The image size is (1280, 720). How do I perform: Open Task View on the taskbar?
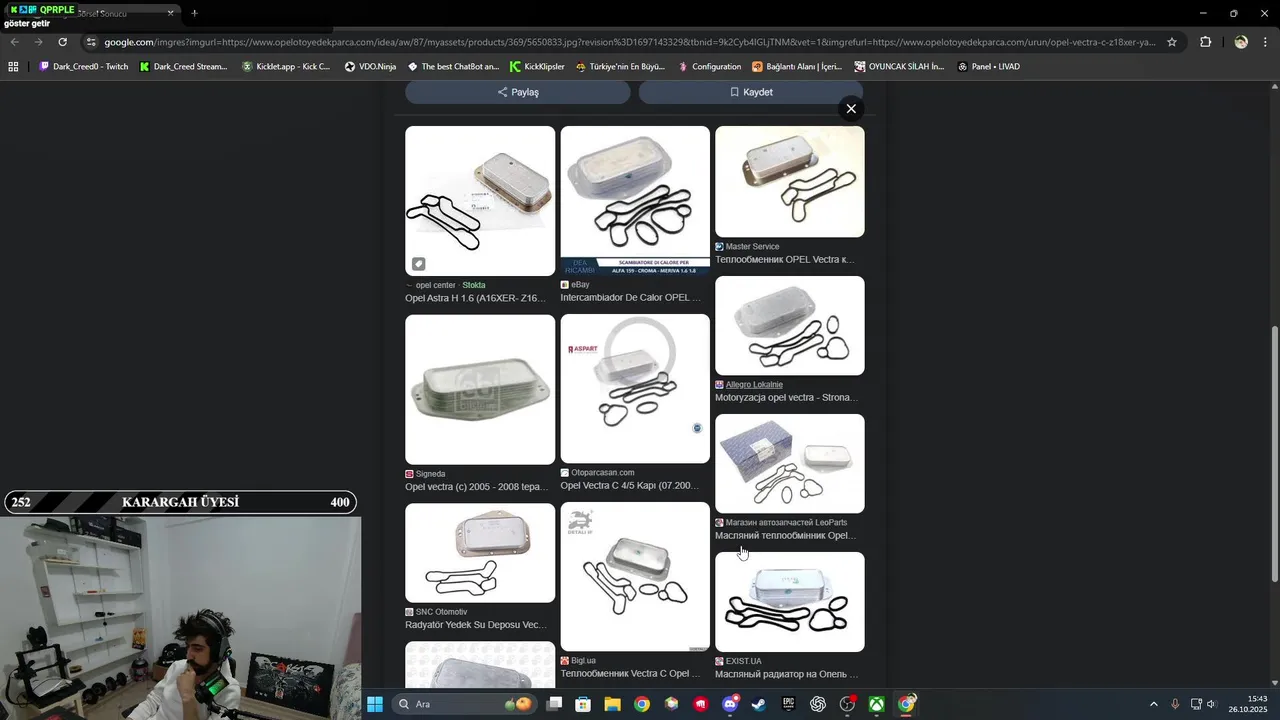555,704
